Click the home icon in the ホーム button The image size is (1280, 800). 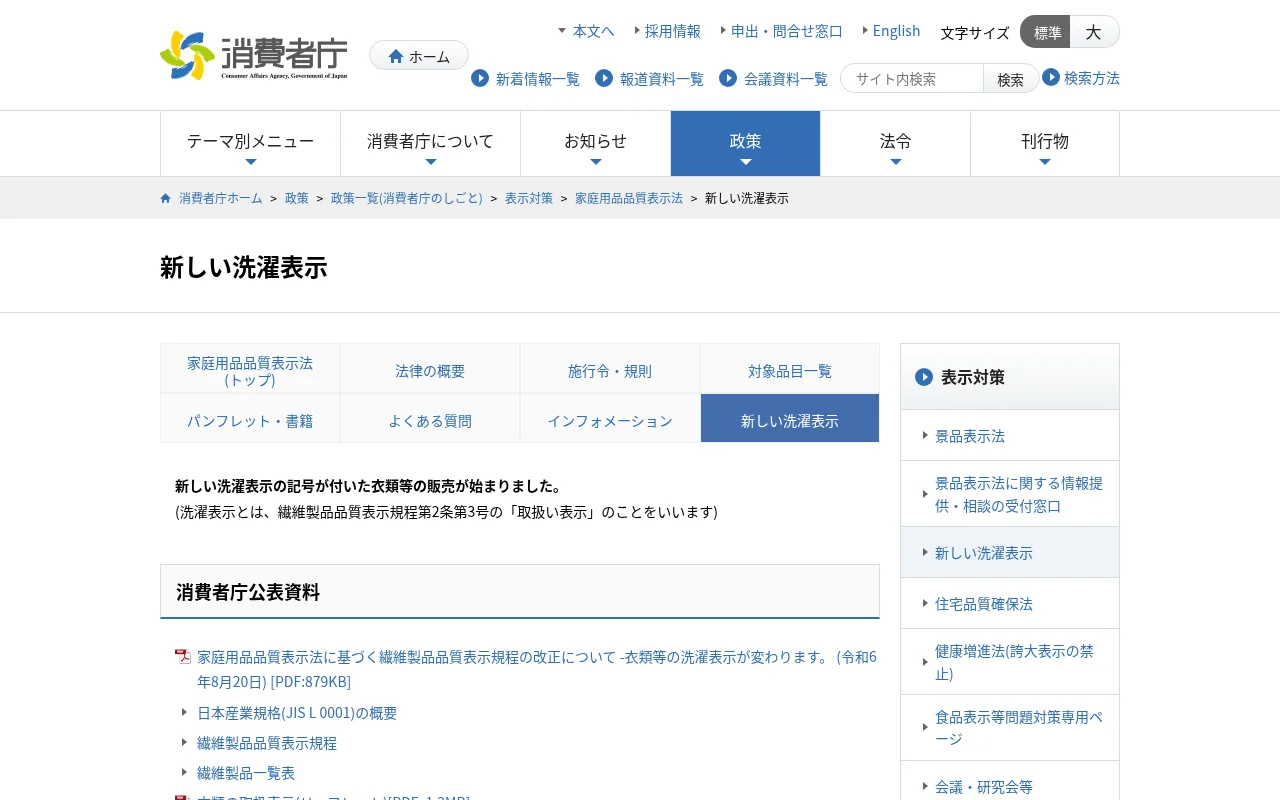396,56
